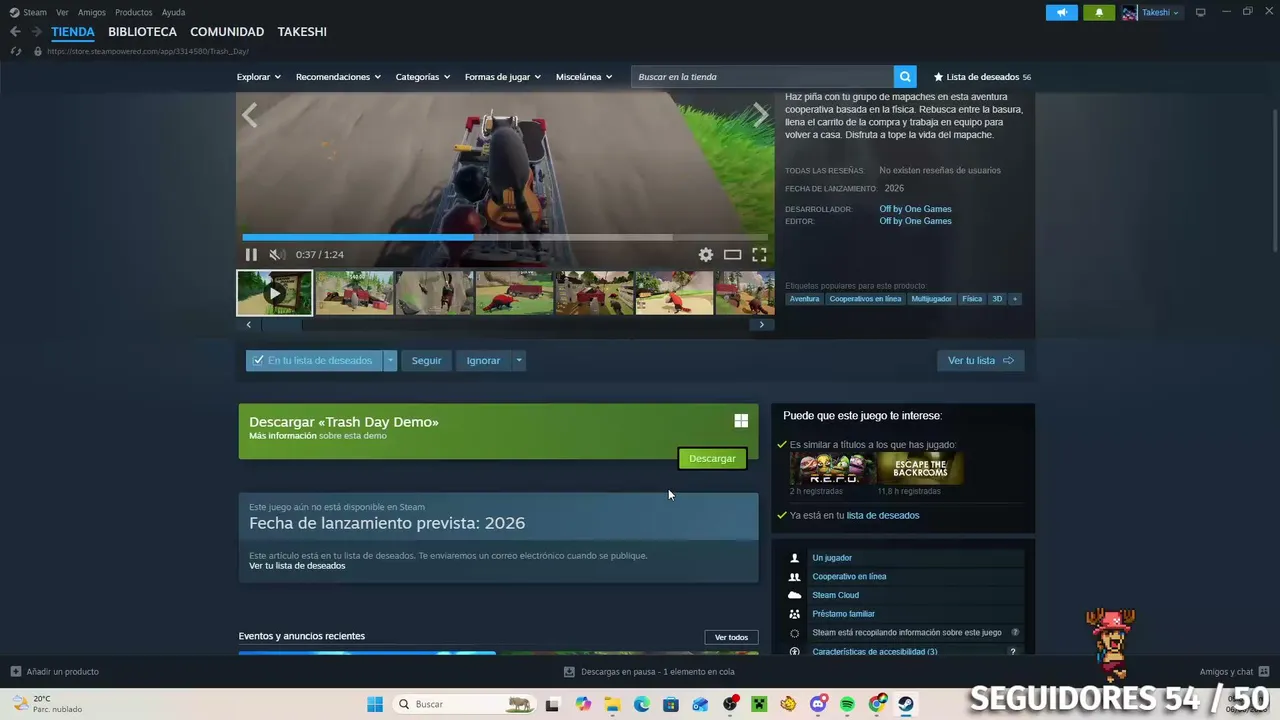Click 'Ver todos' events button
The height and width of the screenshot is (720, 1280).
731,637
